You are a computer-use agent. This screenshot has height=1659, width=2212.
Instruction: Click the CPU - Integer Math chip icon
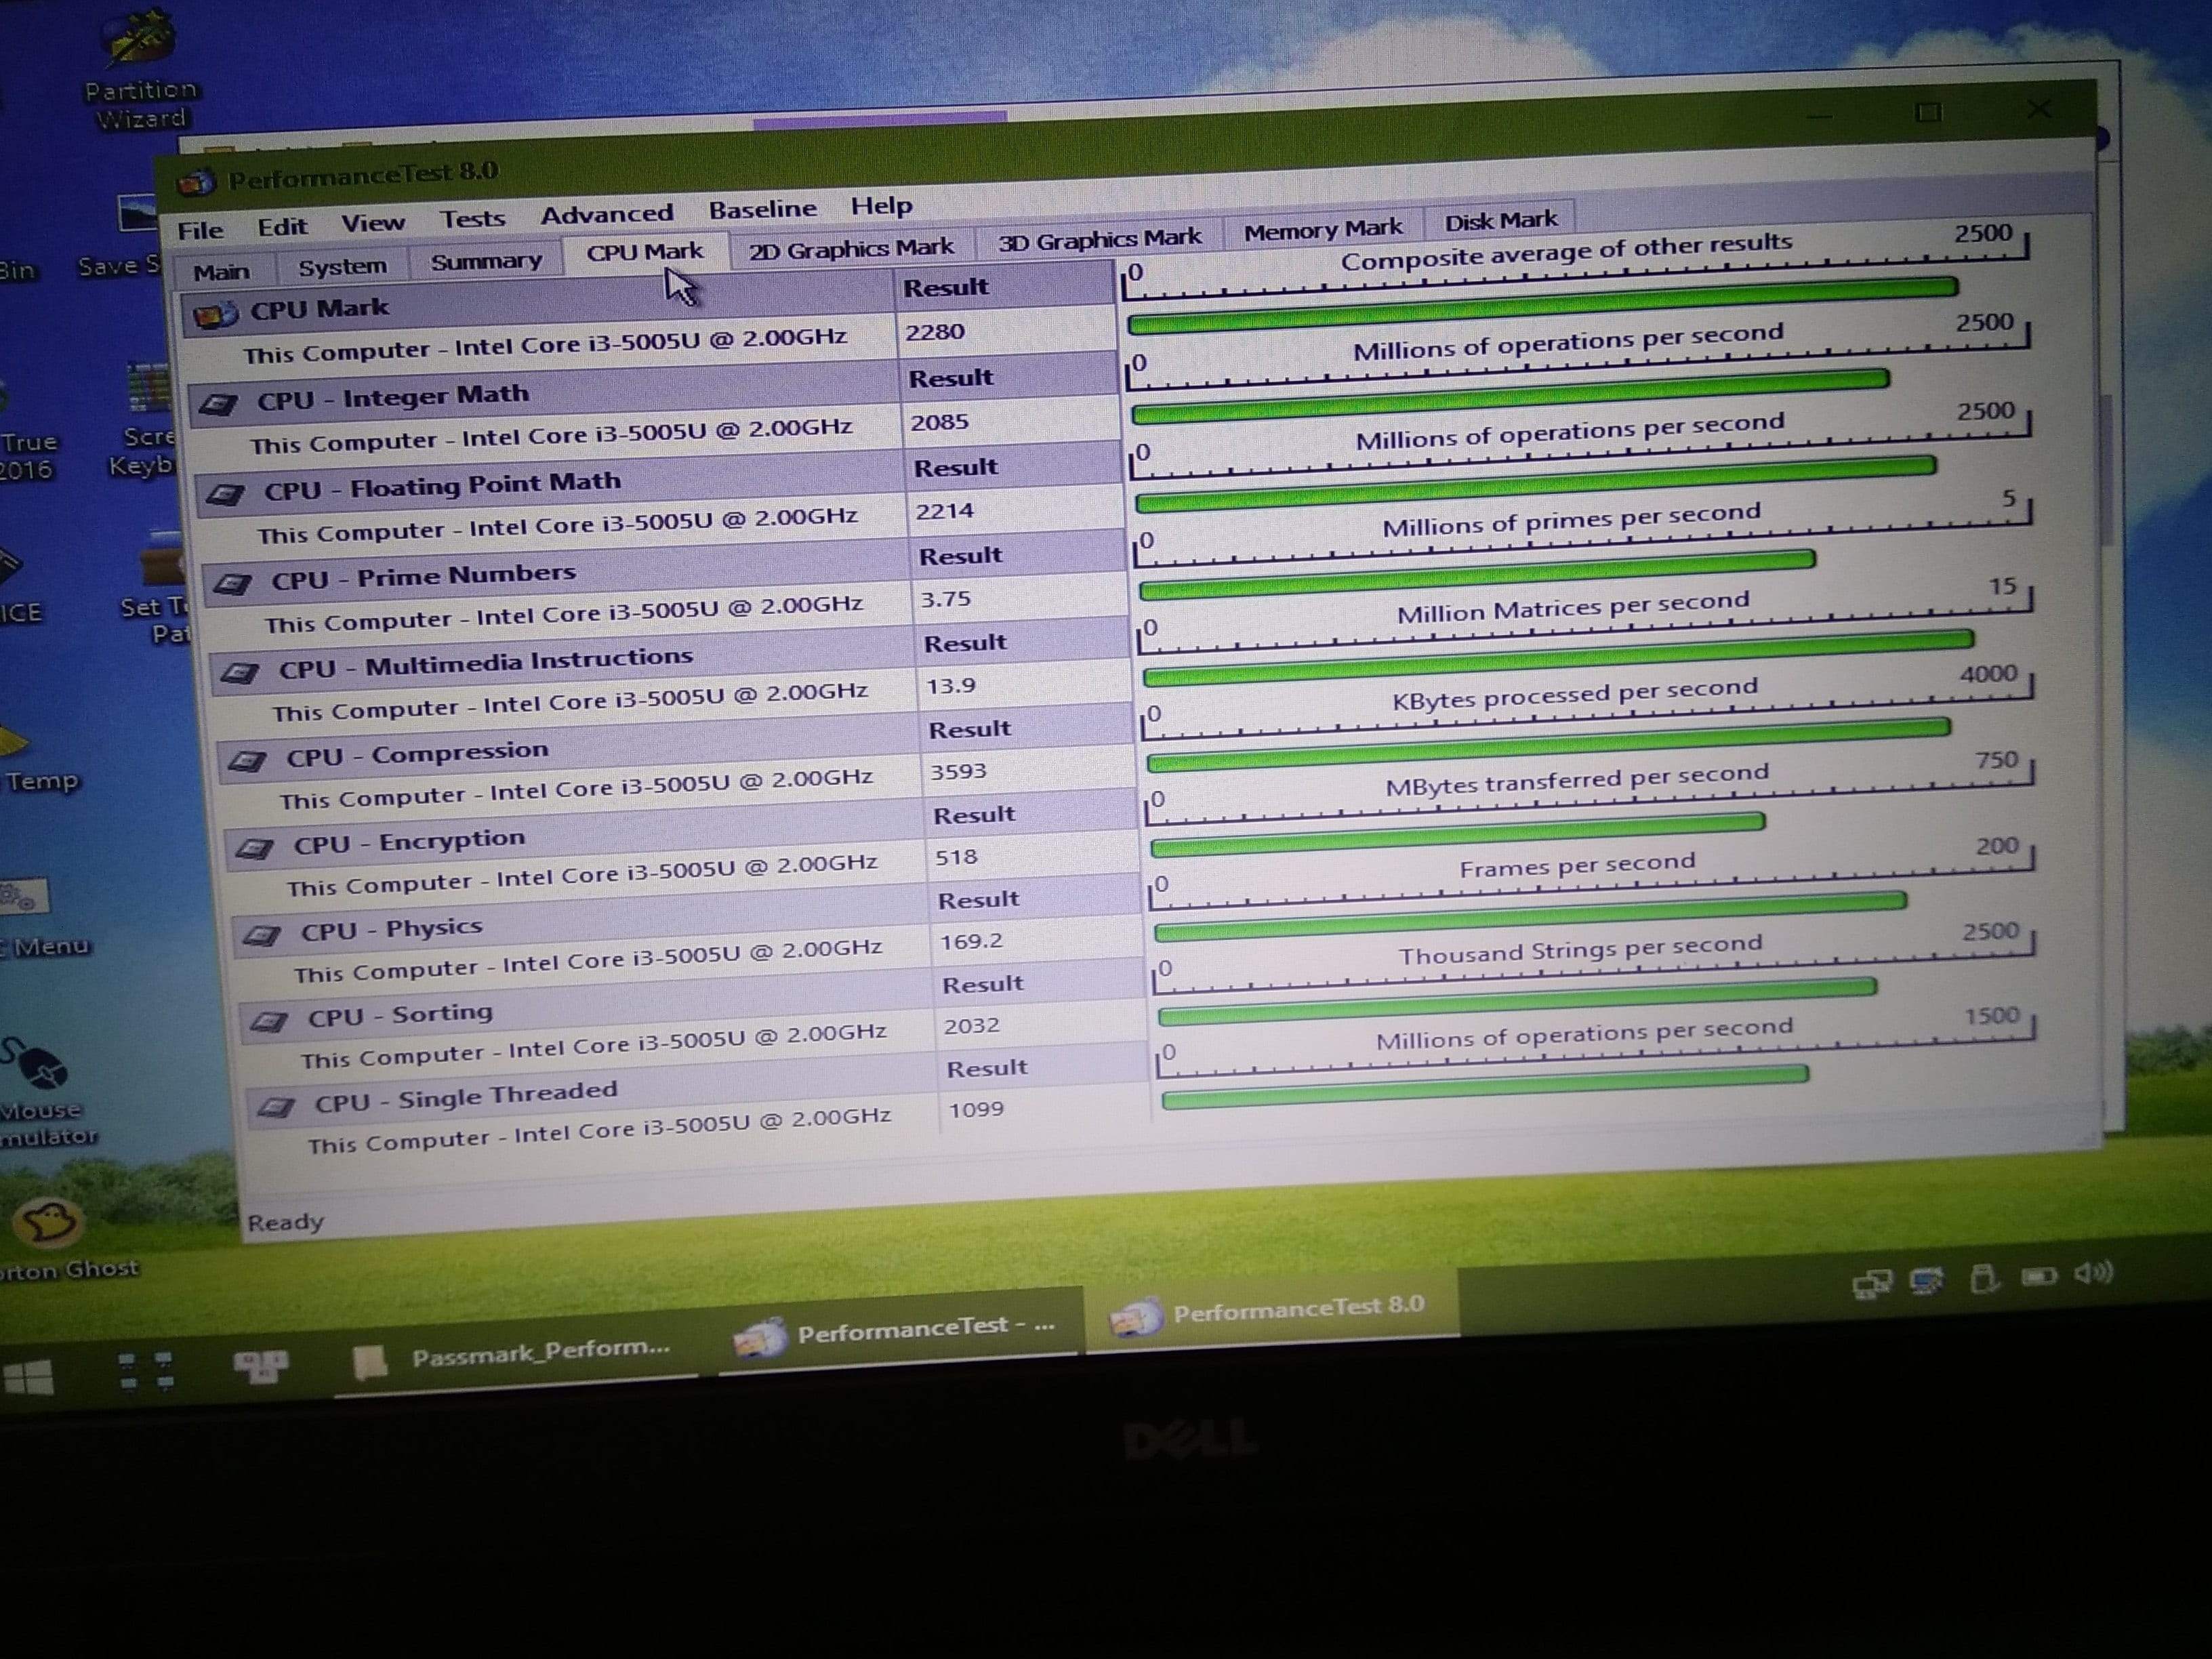pos(219,404)
